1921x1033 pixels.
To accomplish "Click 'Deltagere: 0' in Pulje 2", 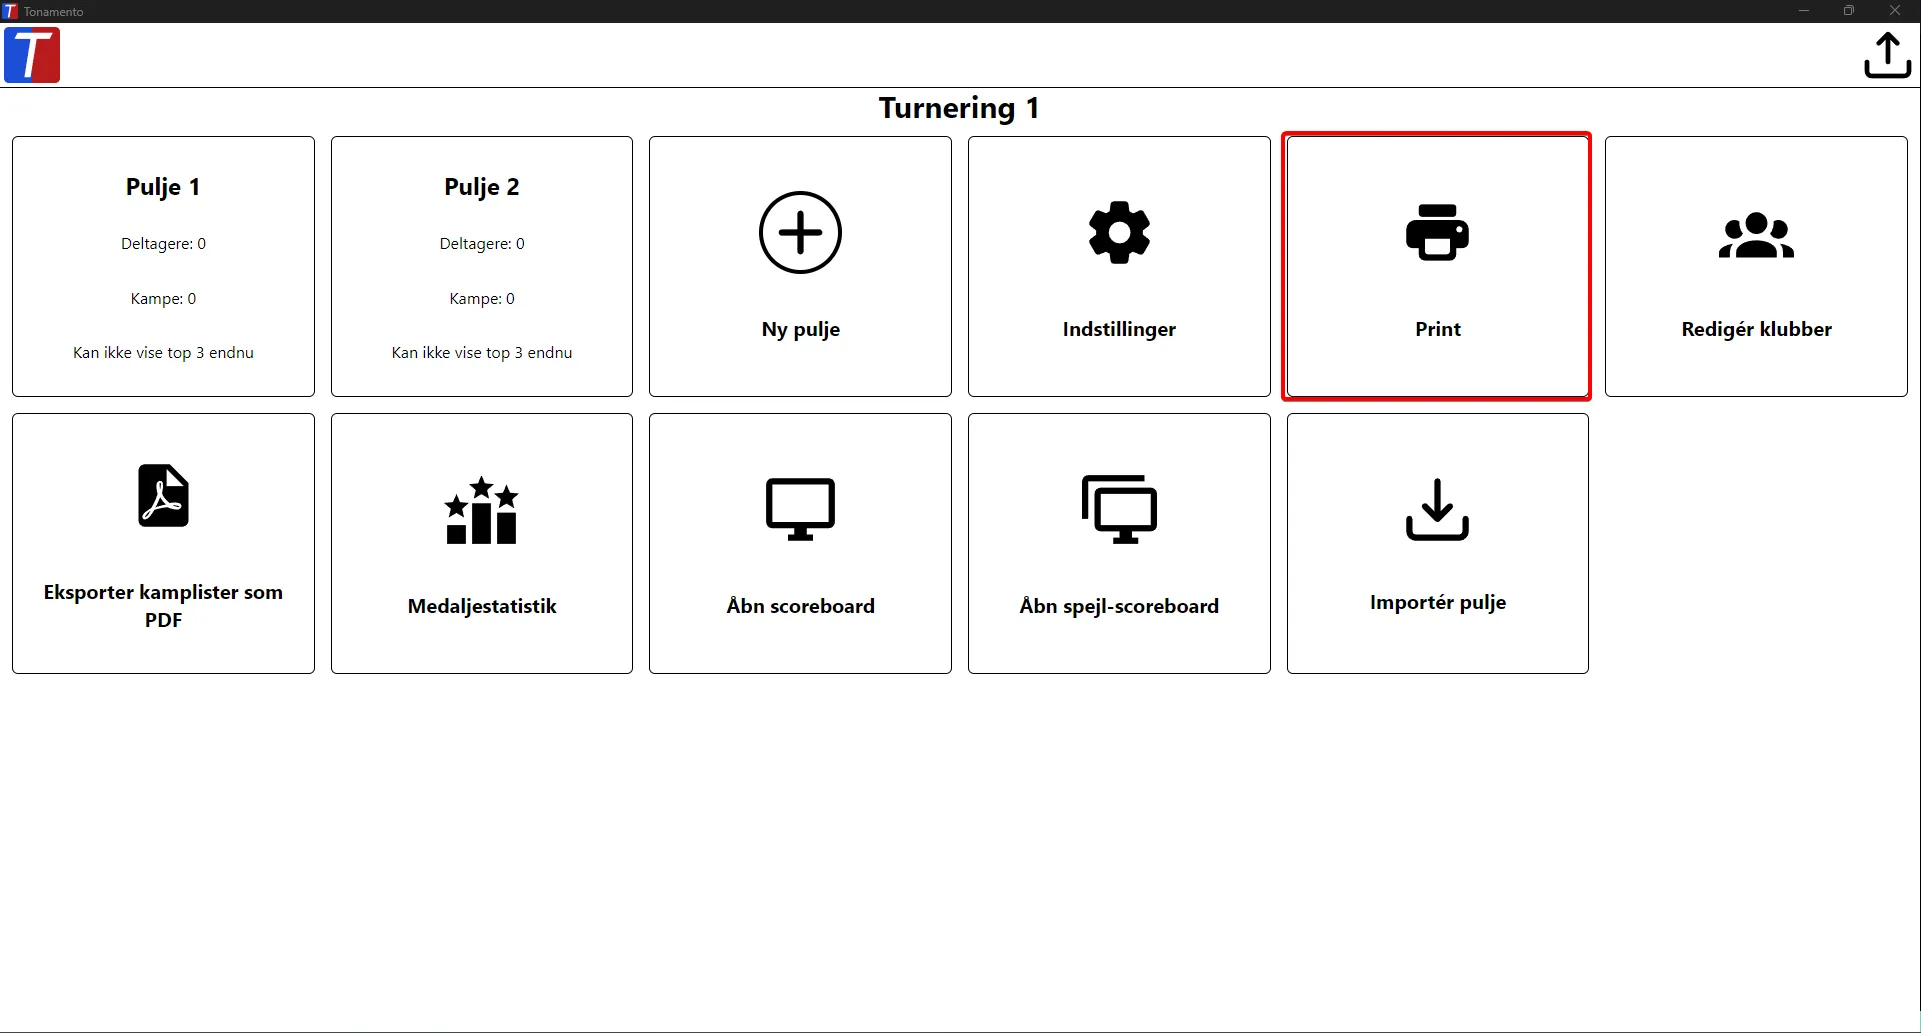I will [482, 244].
